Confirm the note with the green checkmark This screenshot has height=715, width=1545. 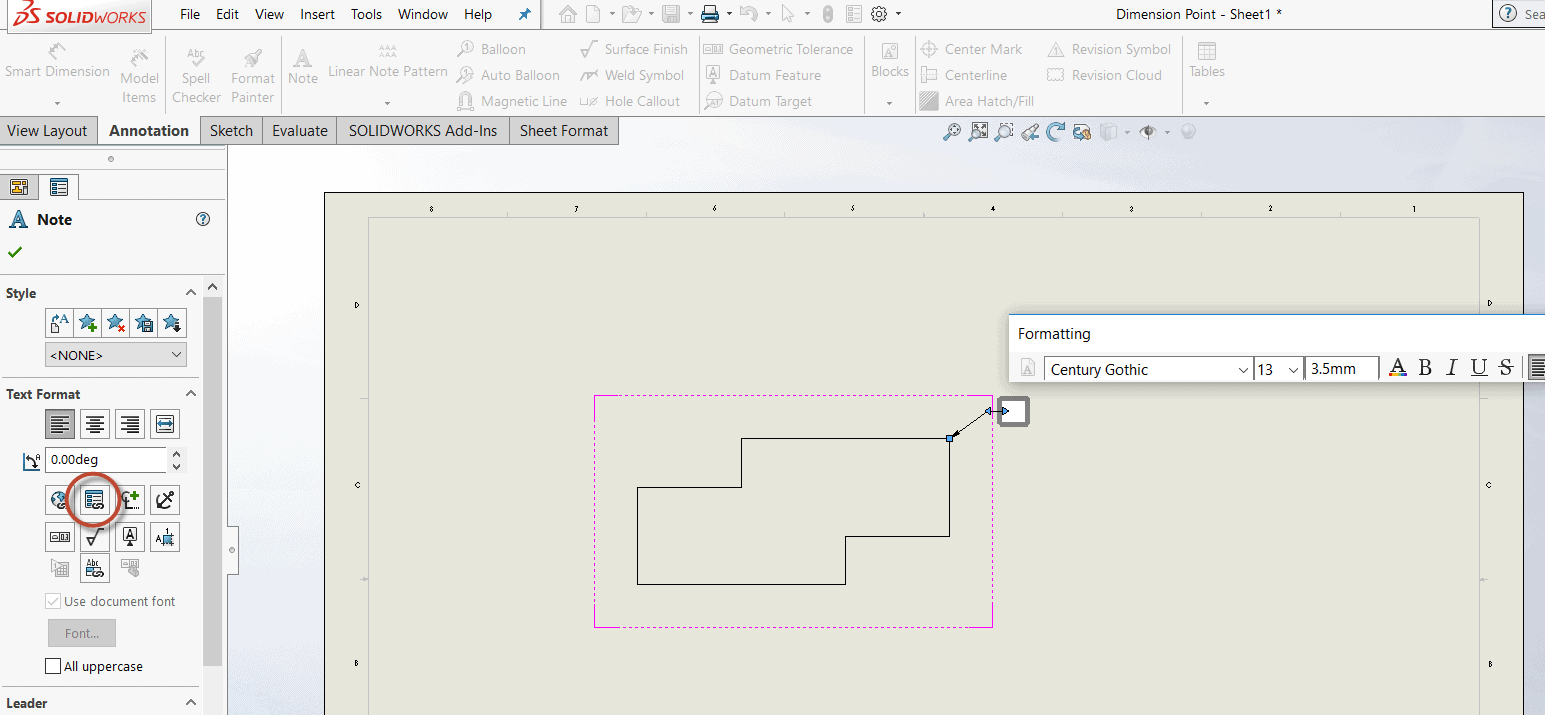(x=15, y=251)
